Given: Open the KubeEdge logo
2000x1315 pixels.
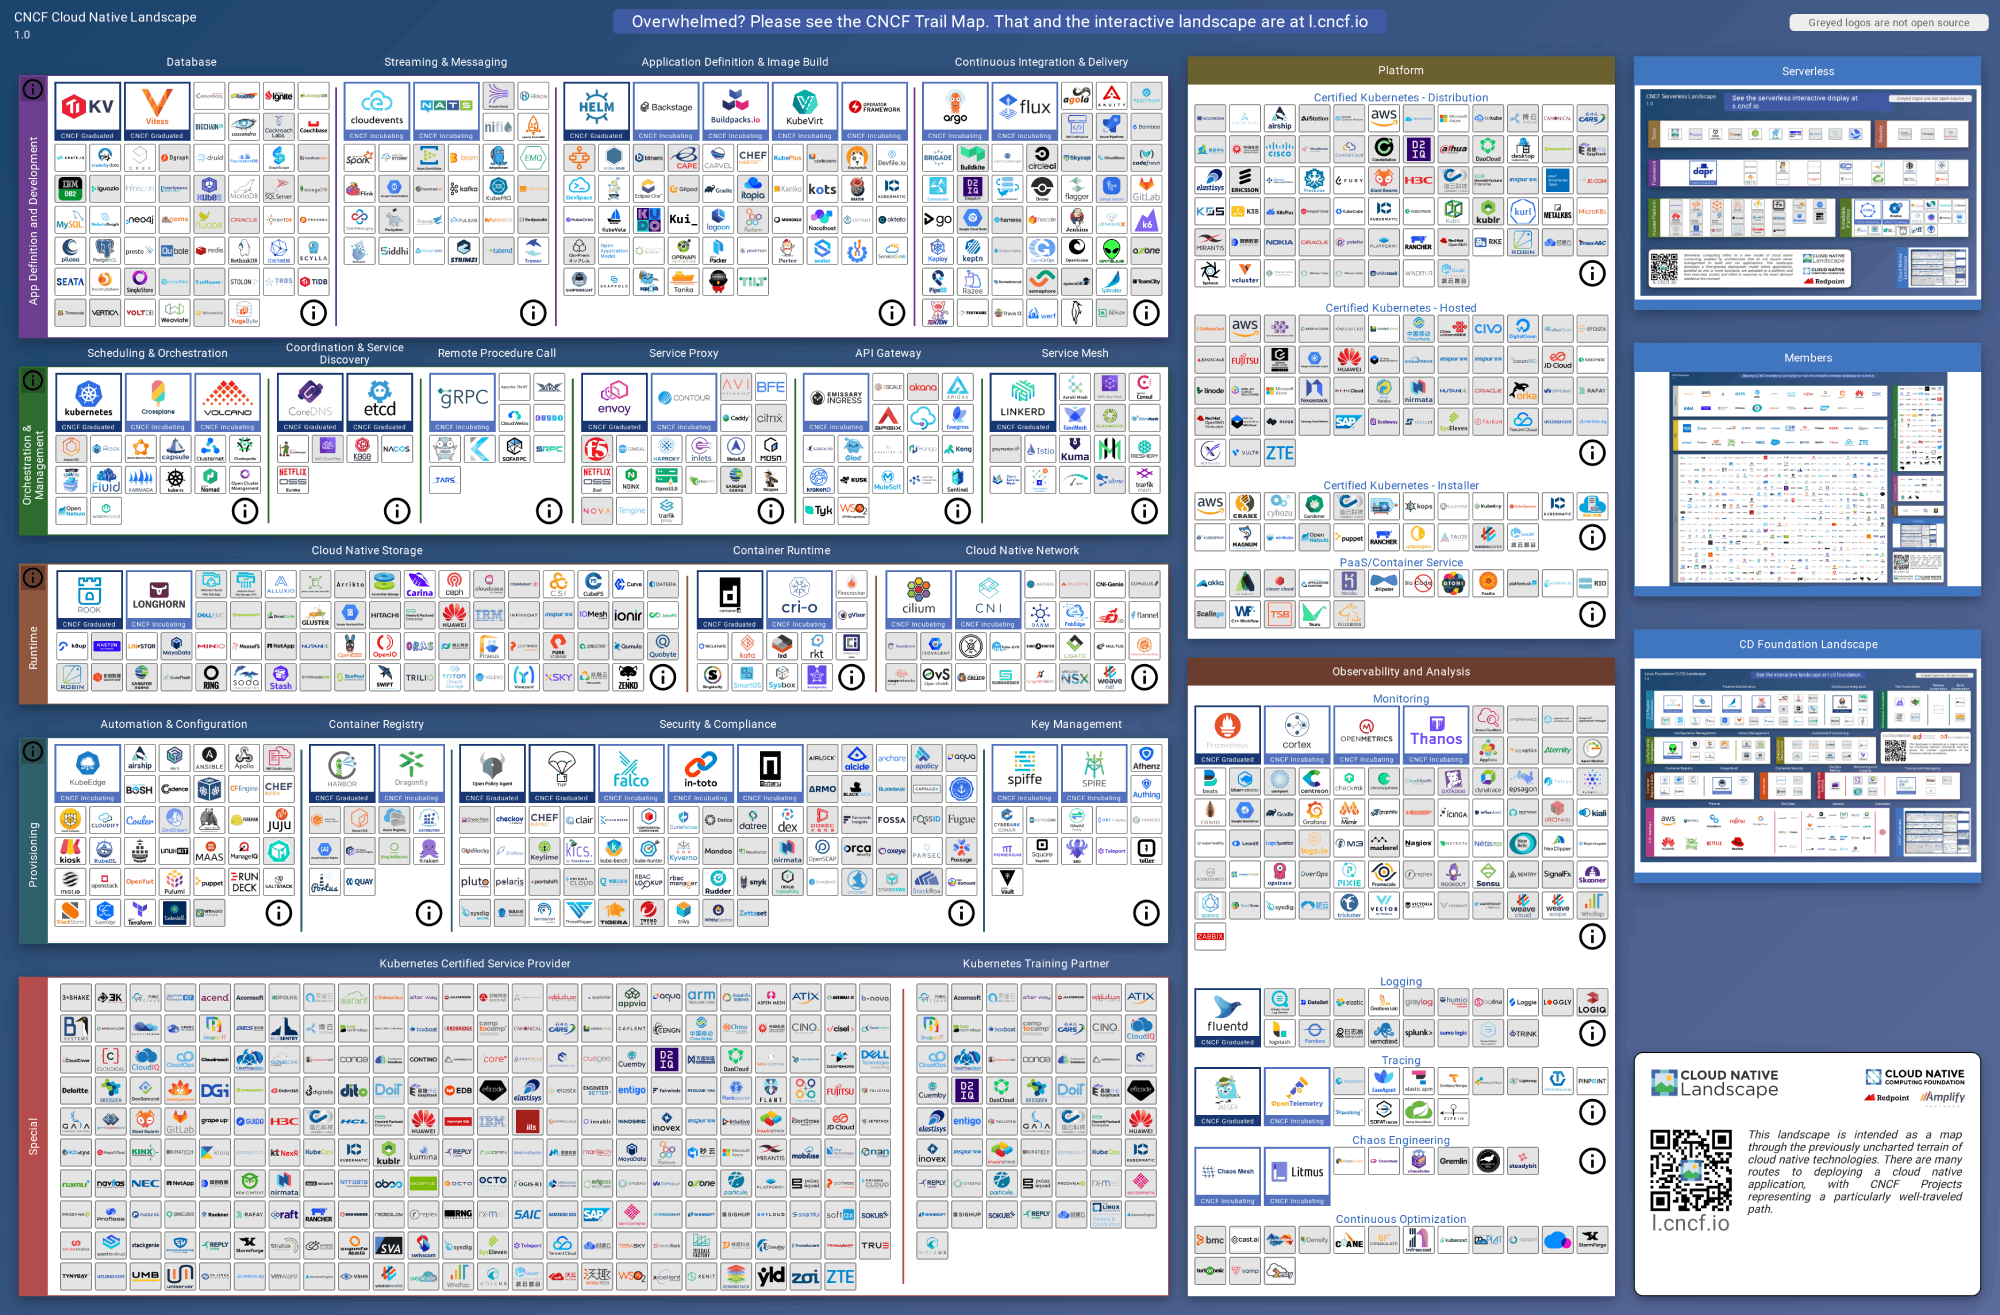Looking at the screenshot, I should [x=88, y=774].
